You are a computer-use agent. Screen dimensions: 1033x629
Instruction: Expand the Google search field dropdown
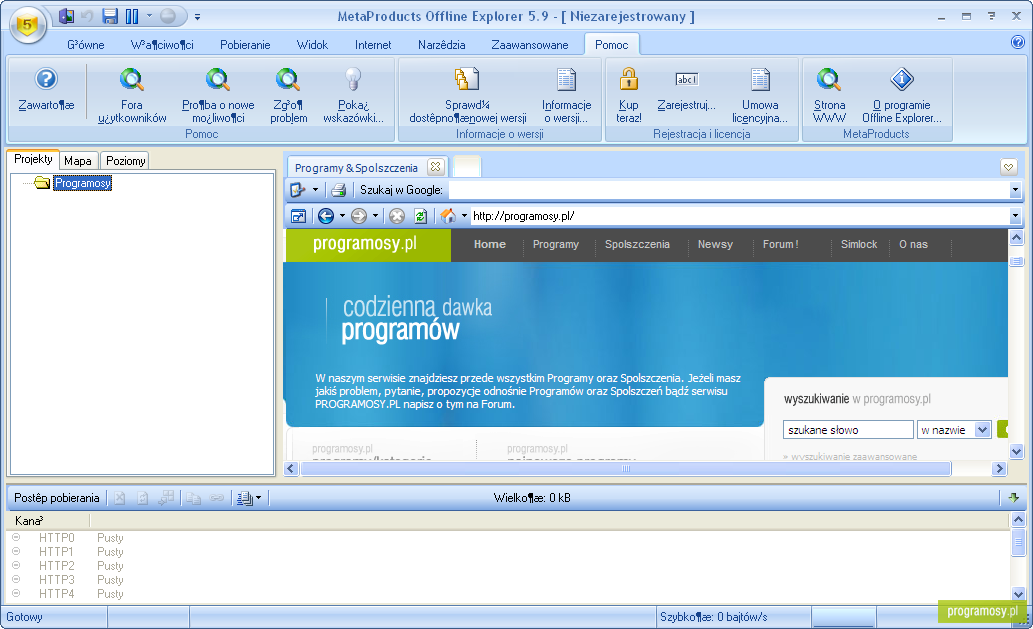(x=1015, y=190)
